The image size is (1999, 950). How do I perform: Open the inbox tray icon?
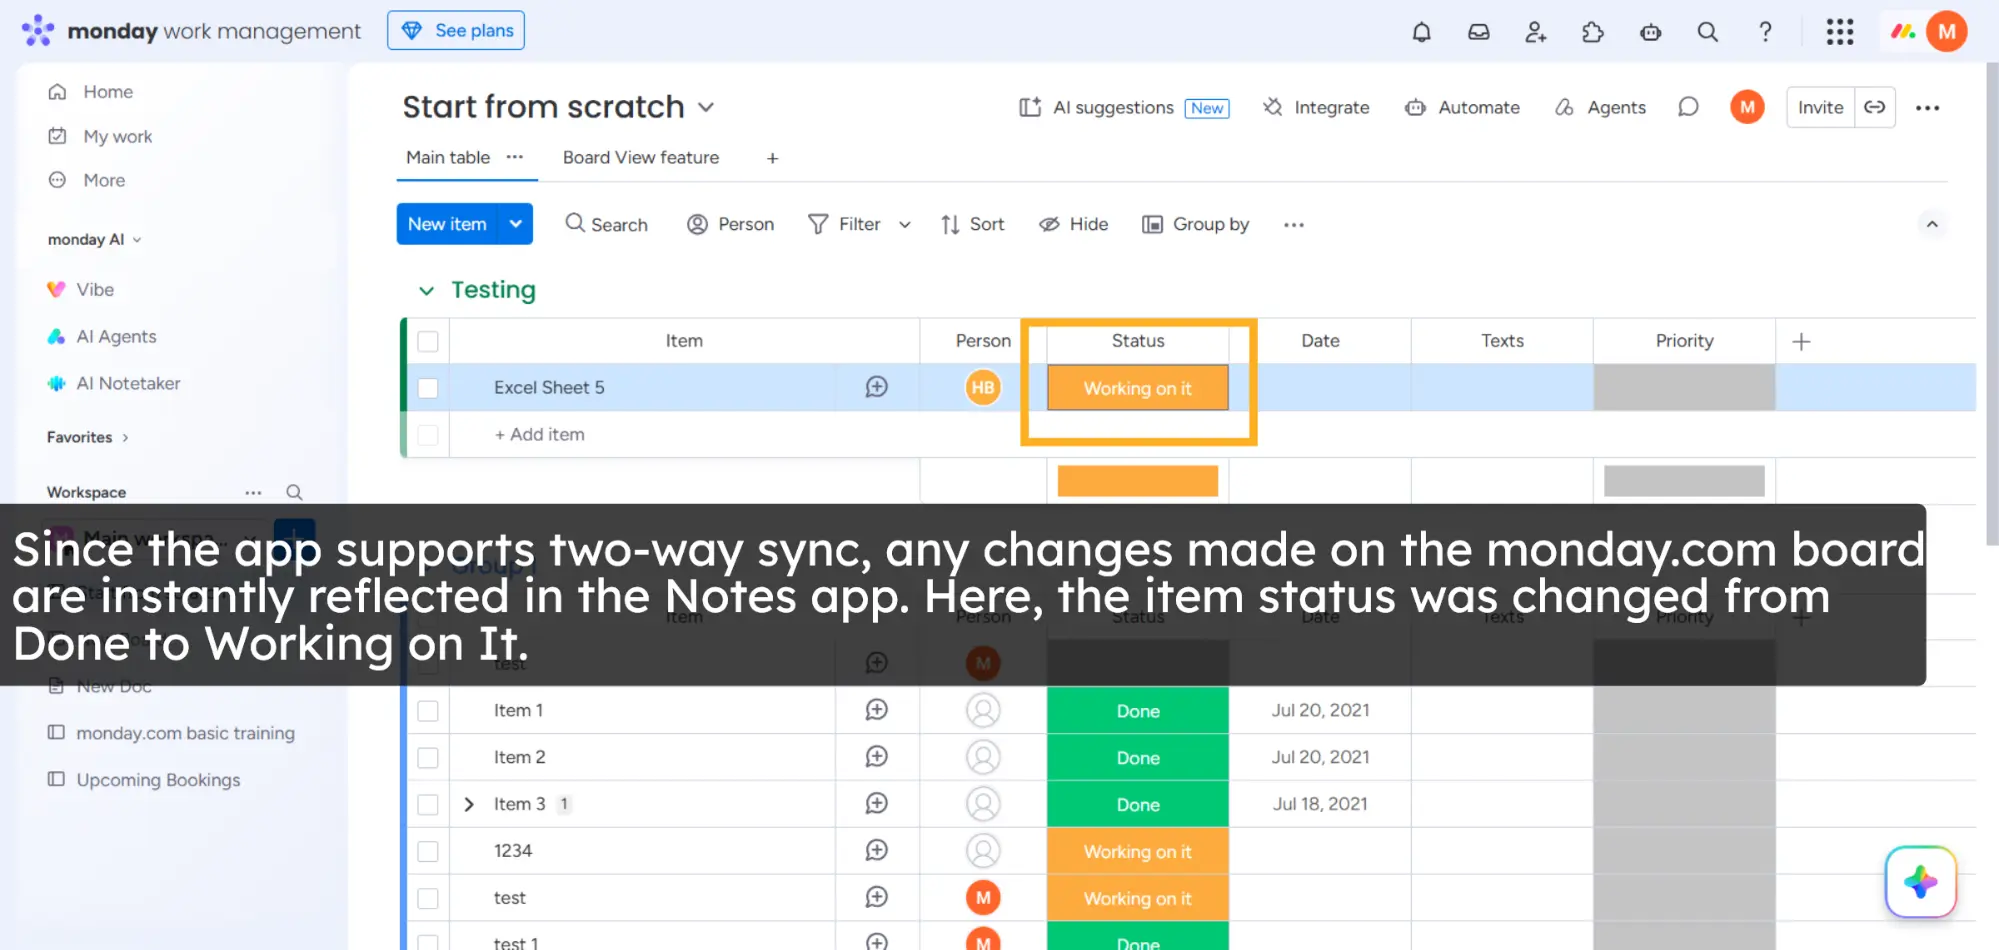[1478, 32]
